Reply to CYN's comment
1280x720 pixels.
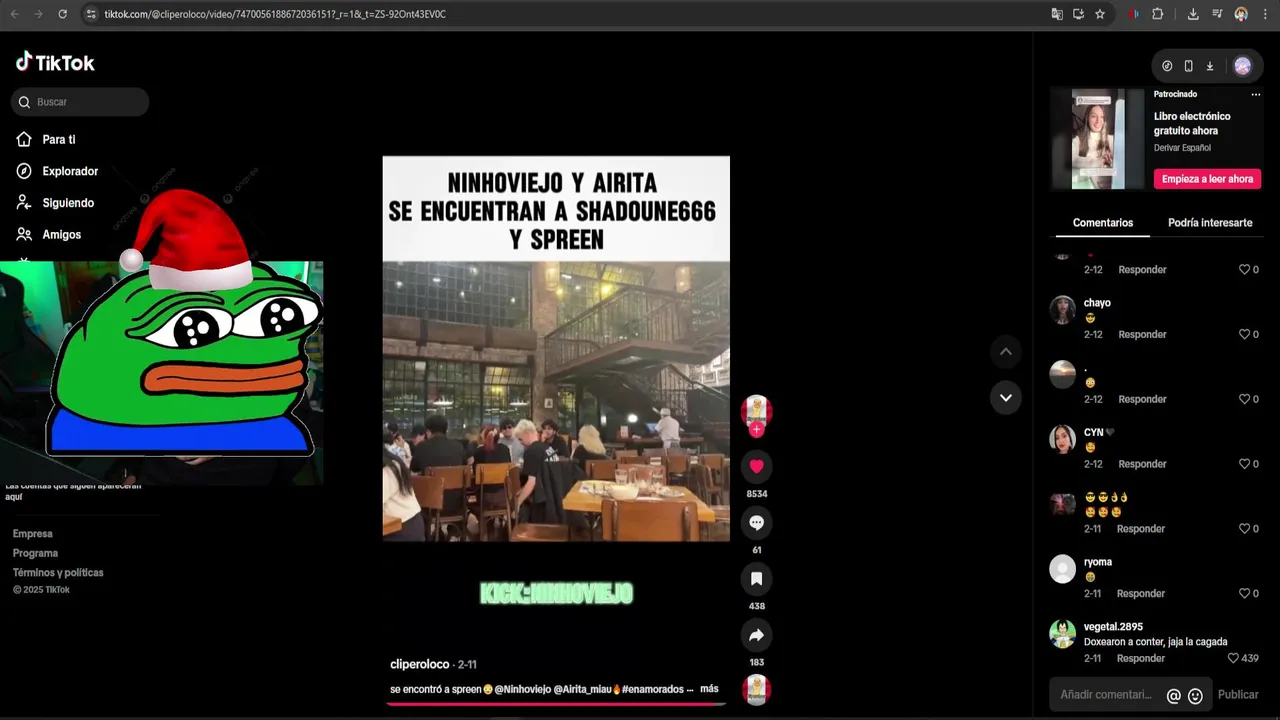point(1142,464)
